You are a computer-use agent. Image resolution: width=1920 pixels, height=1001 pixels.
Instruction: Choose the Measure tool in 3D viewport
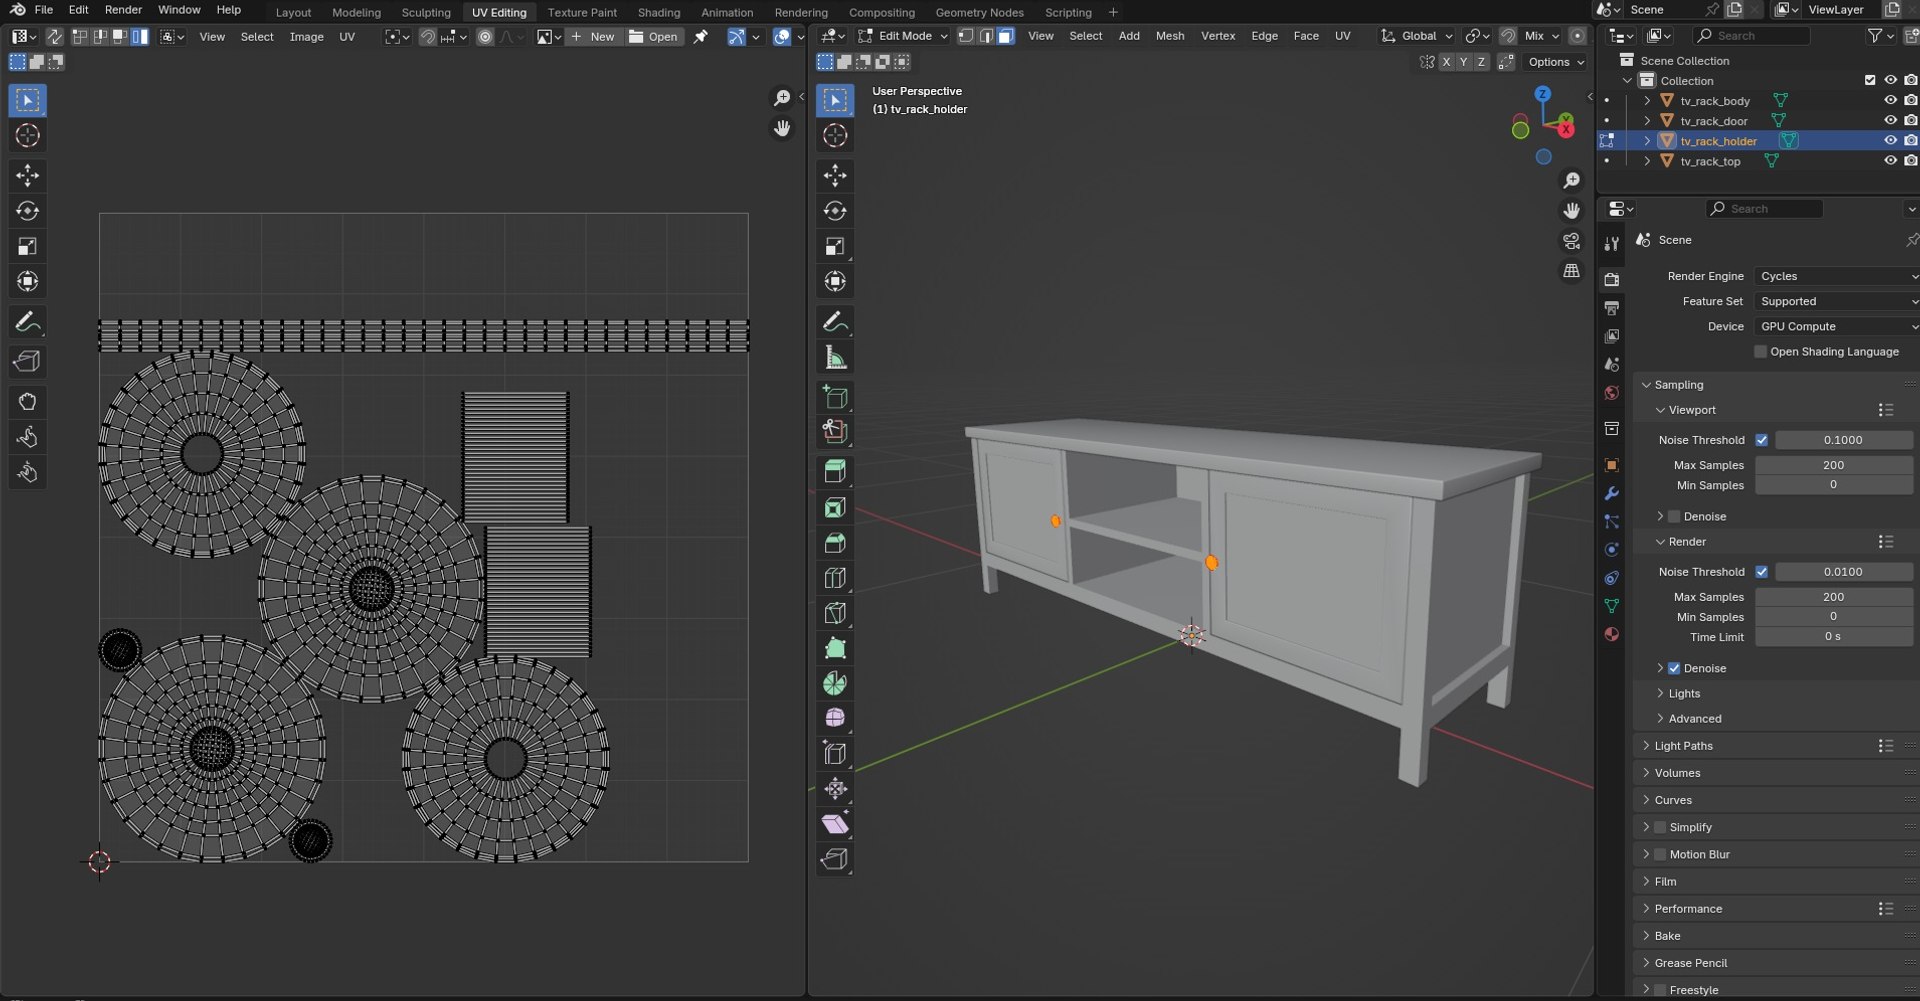tap(835, 358)
